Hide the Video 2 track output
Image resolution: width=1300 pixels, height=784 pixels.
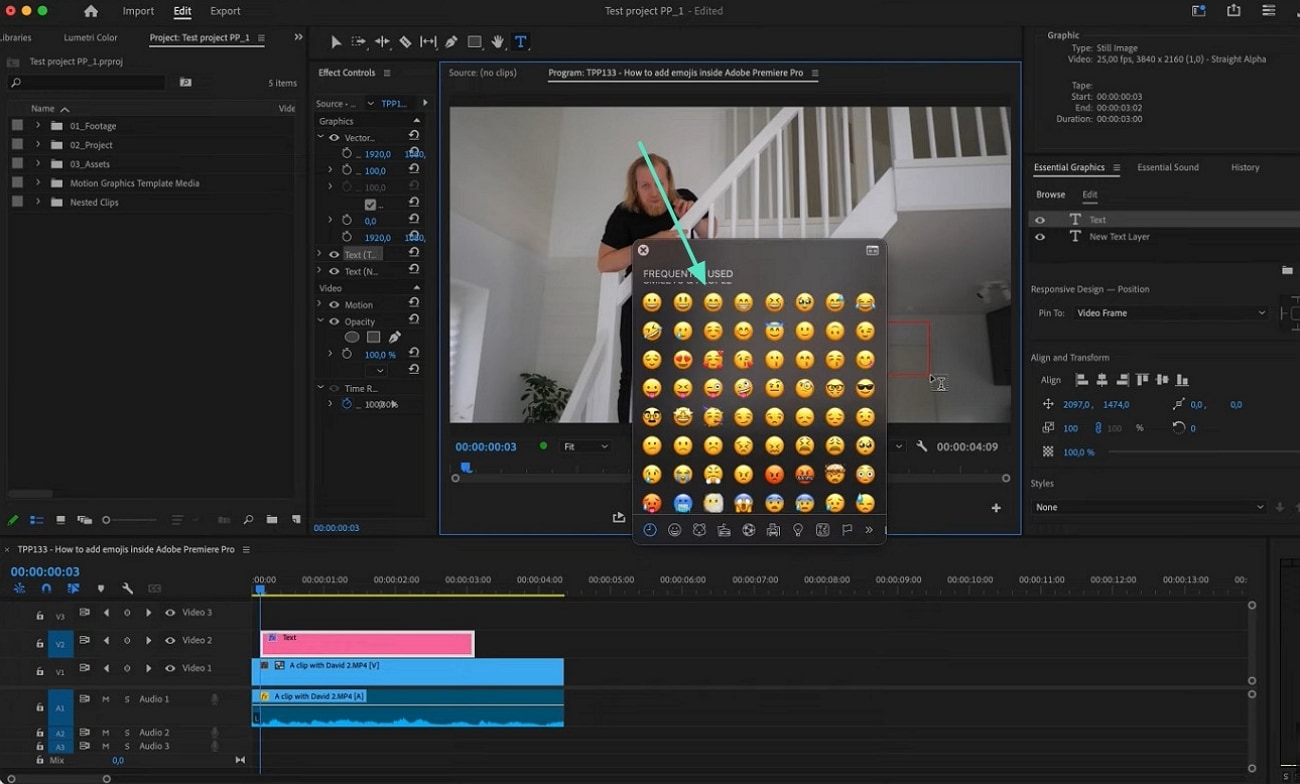[170, 641]
